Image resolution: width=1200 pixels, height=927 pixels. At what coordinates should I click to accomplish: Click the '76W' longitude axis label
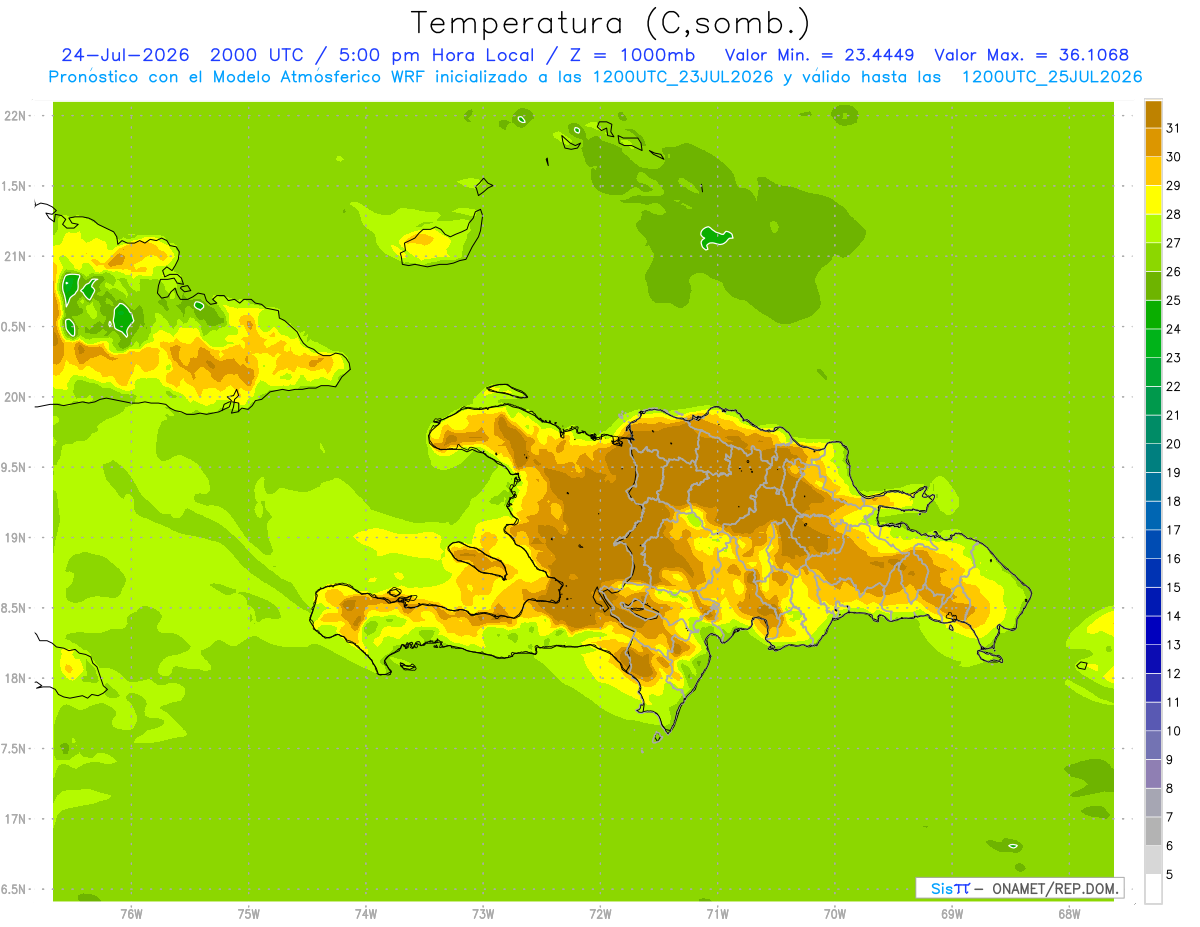[x=131, y=914]
